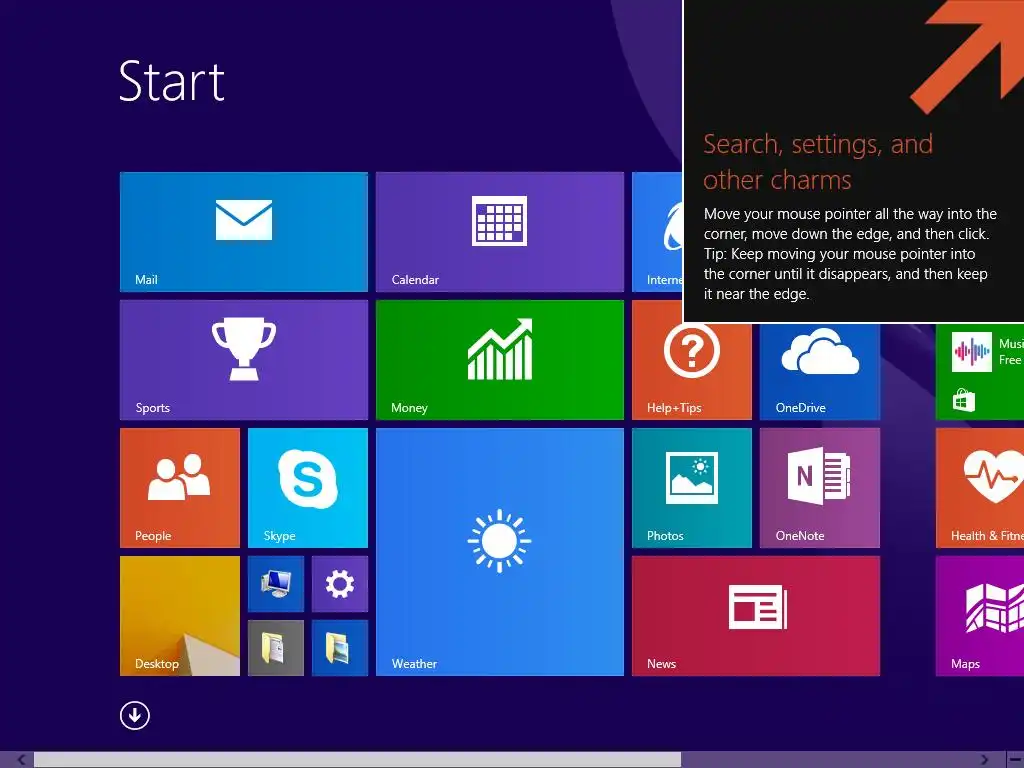The width and height of the screenshot is (1024, 768).
Task: Open the Help+Tips tile
Action: click(x=692, y=371)
